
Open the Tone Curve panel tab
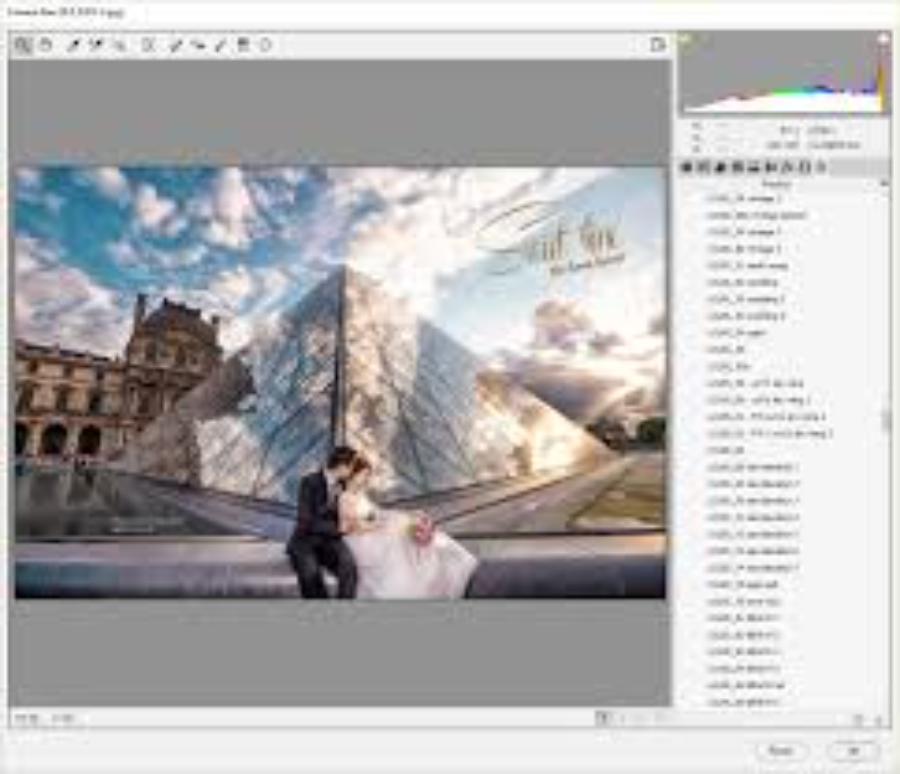pos(704,167)
